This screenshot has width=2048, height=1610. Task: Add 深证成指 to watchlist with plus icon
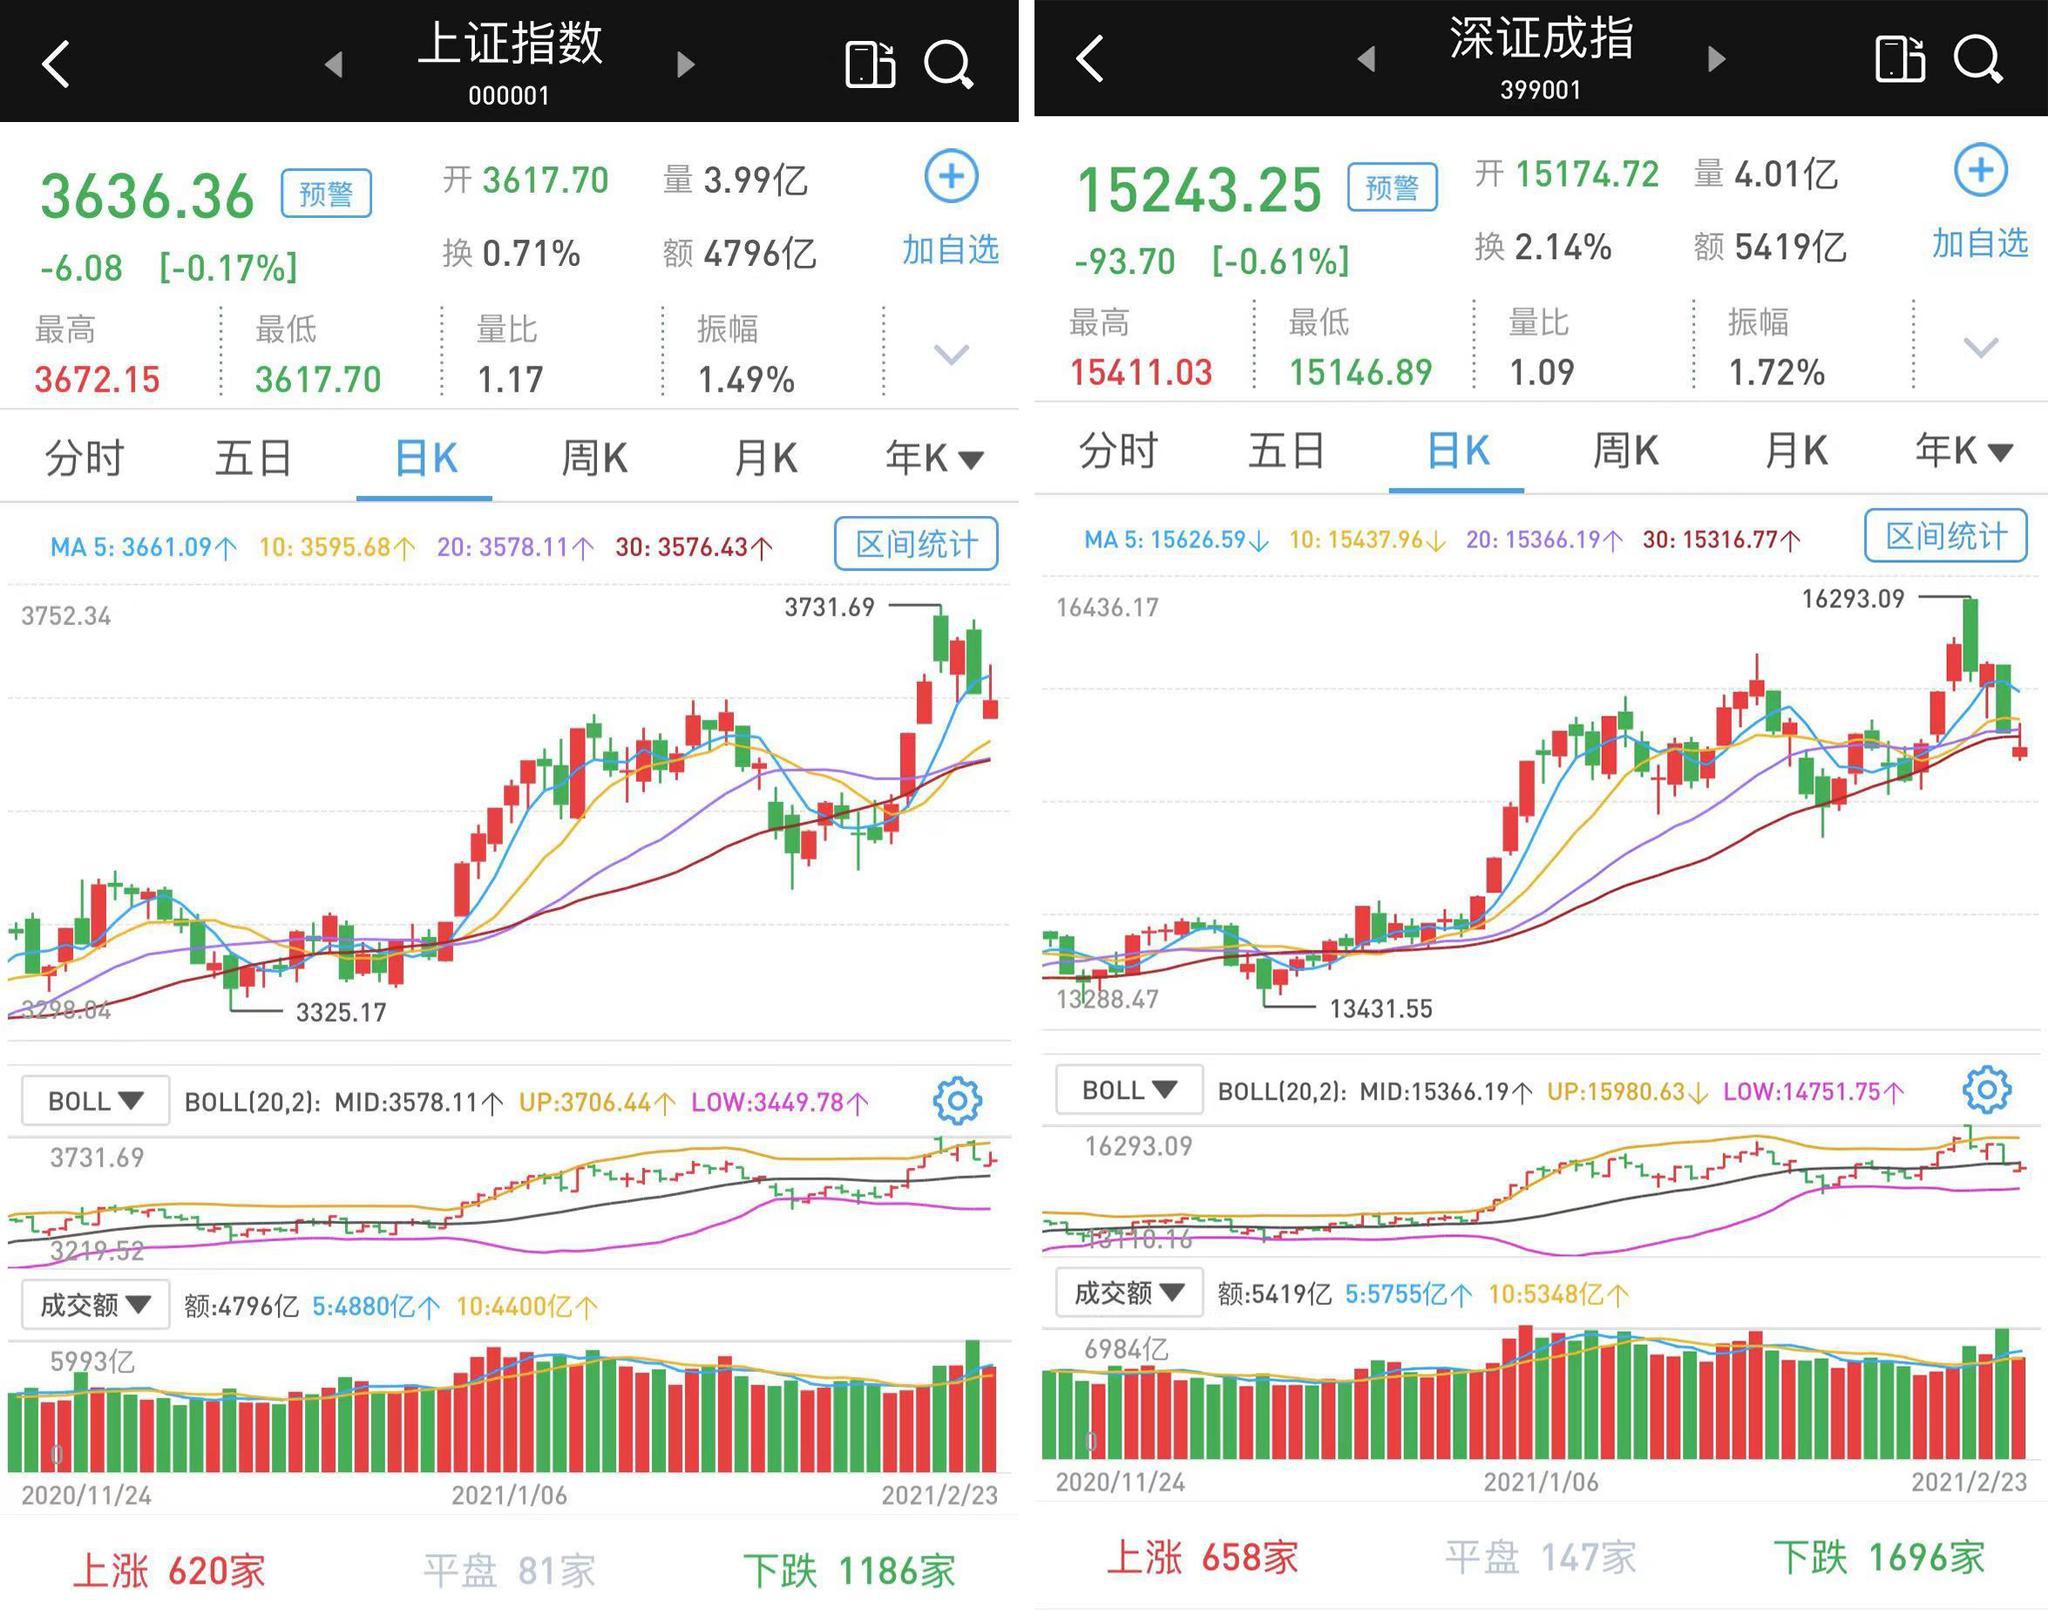pos(1981,170)
